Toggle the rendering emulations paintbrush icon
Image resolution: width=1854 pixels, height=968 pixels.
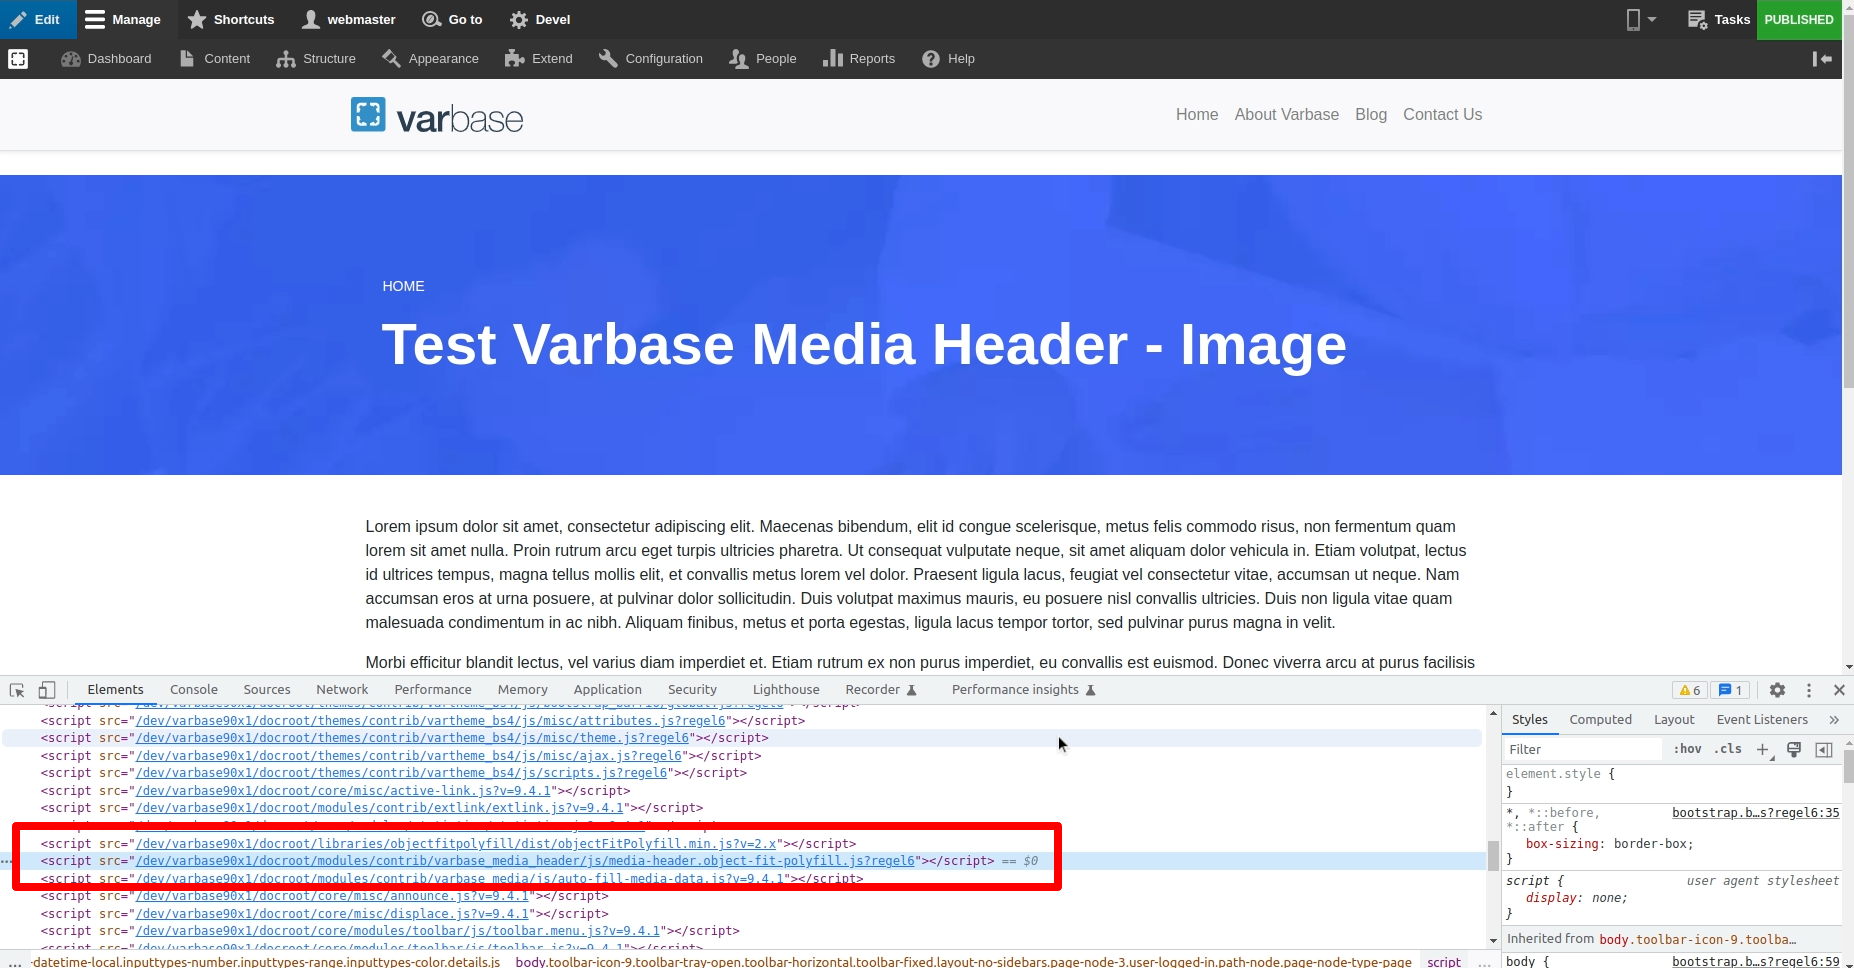pos(1794,749)
